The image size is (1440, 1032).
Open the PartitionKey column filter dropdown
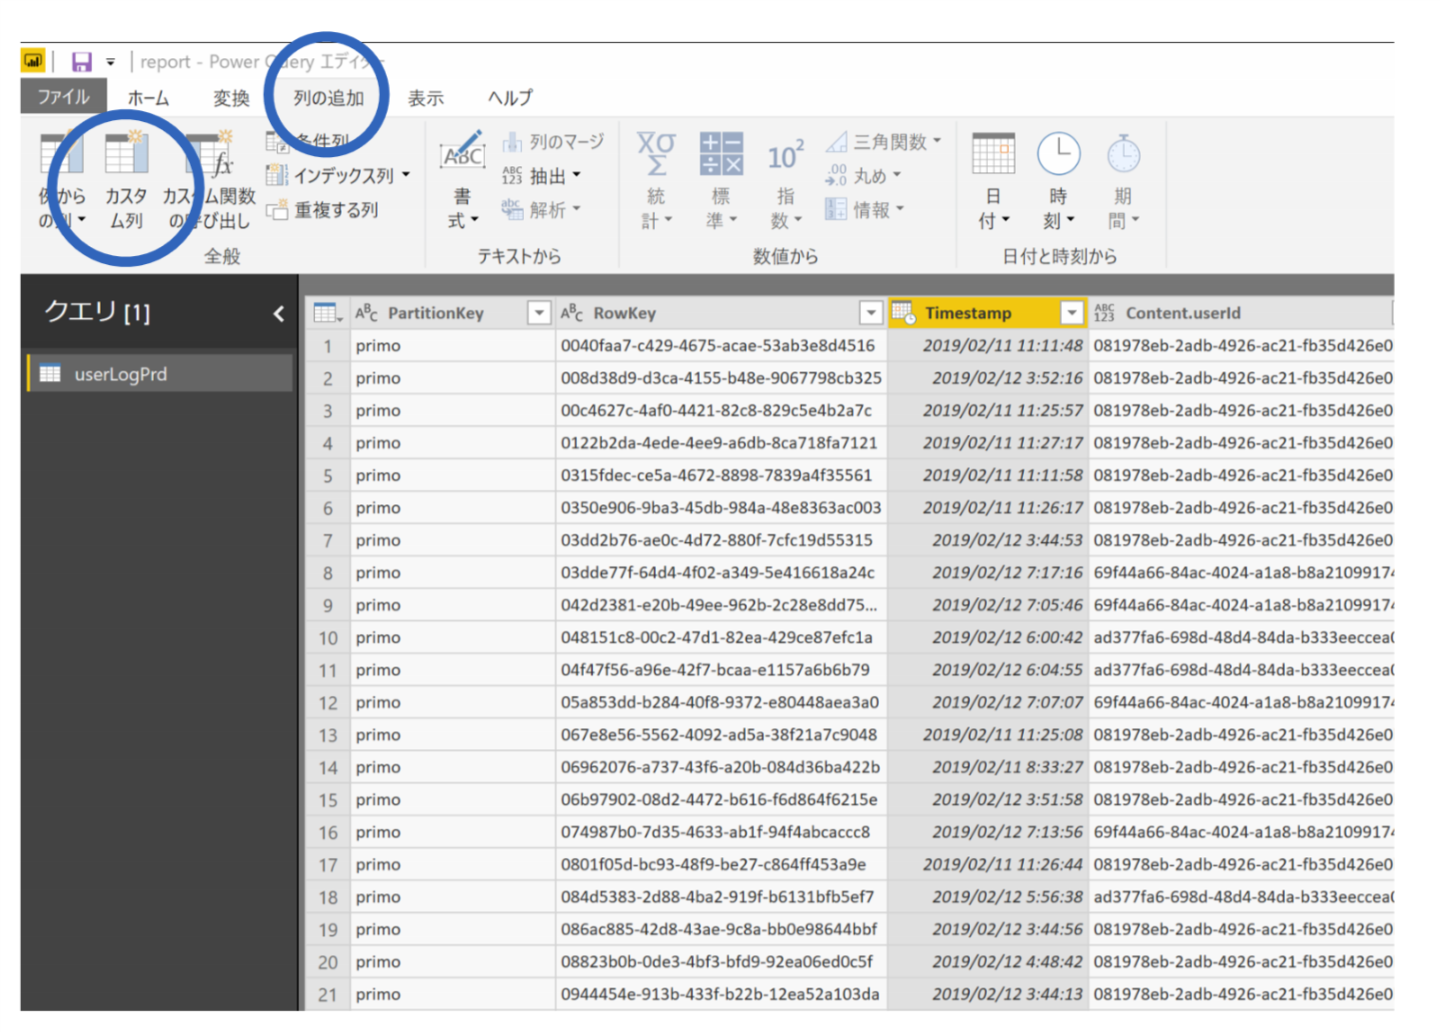pyautogui.click(x=539, y=312)
